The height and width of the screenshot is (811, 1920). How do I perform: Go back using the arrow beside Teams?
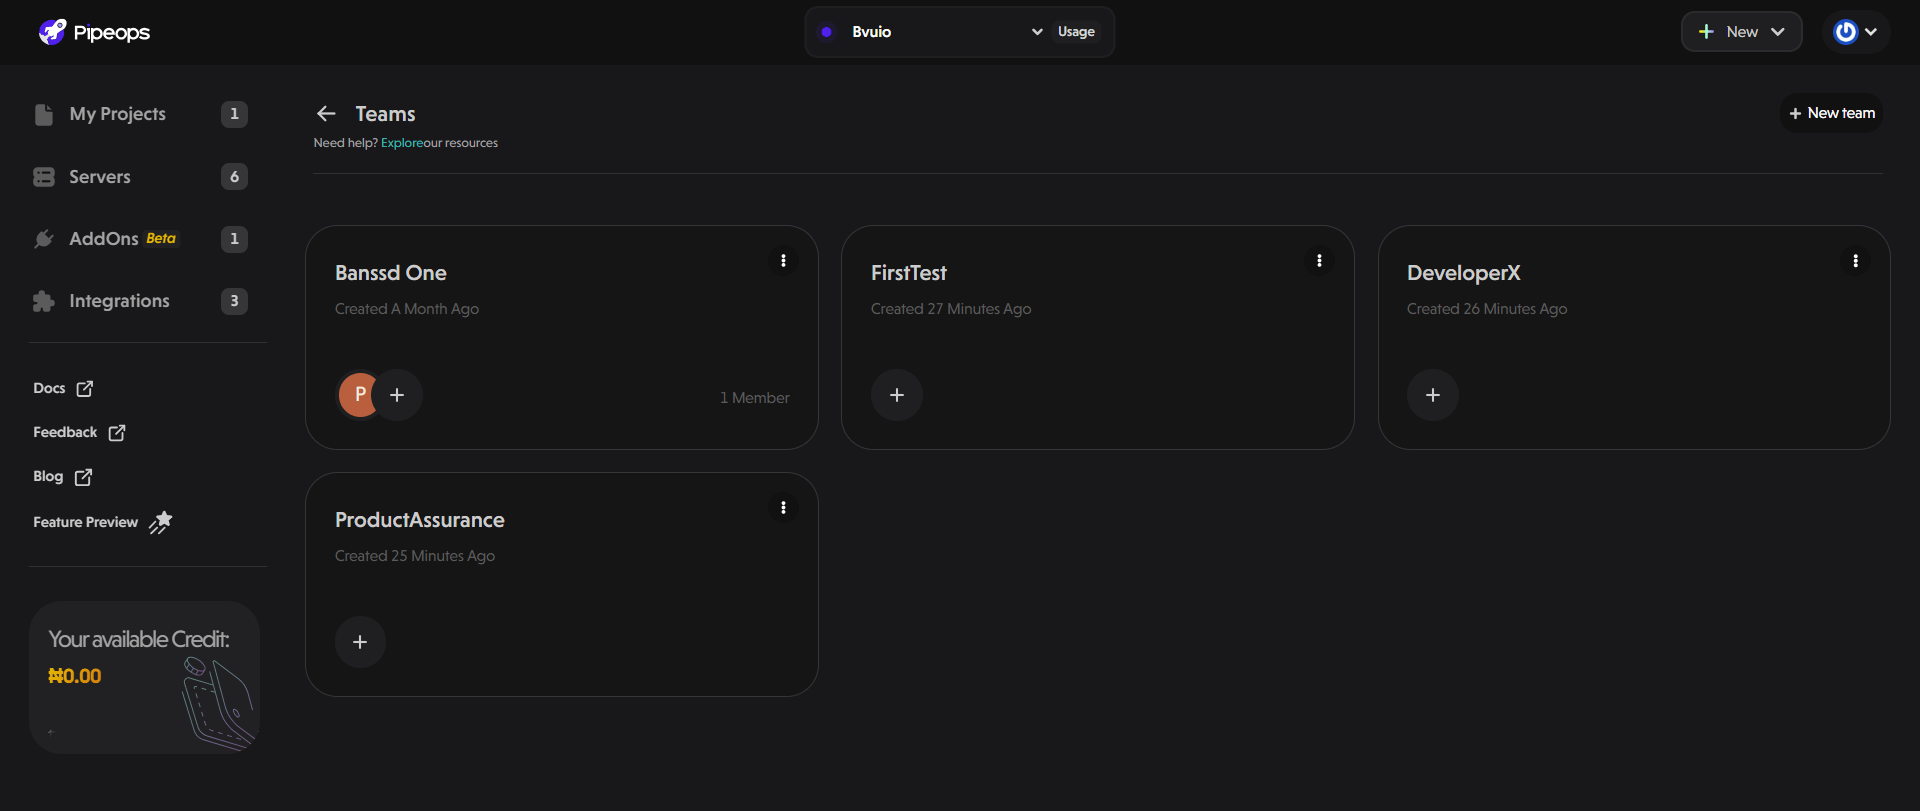[x=326, y=114]
